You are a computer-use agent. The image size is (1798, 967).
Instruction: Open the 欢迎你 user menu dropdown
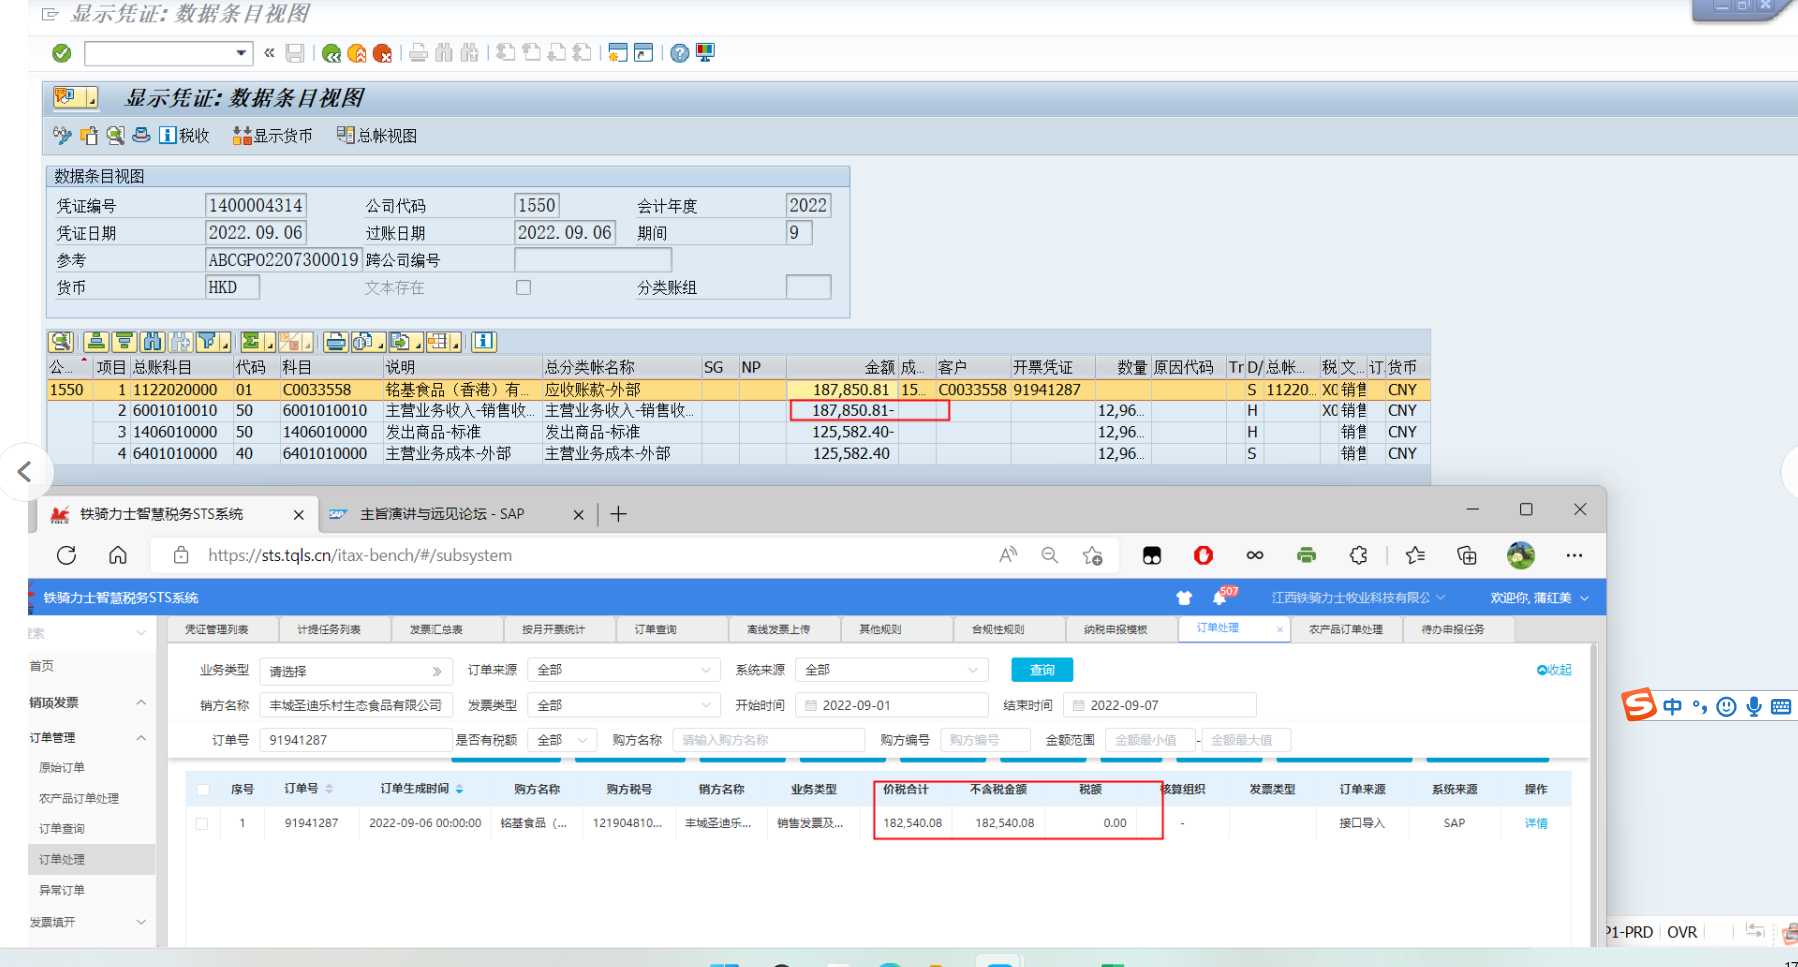[1539, 598]
